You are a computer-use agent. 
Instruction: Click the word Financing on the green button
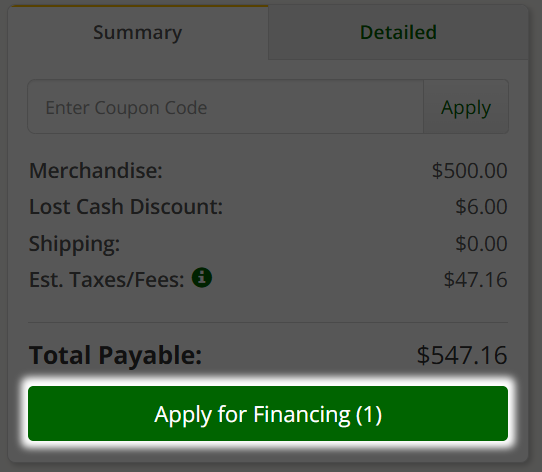pyautogui.click(x=302, y=414)
